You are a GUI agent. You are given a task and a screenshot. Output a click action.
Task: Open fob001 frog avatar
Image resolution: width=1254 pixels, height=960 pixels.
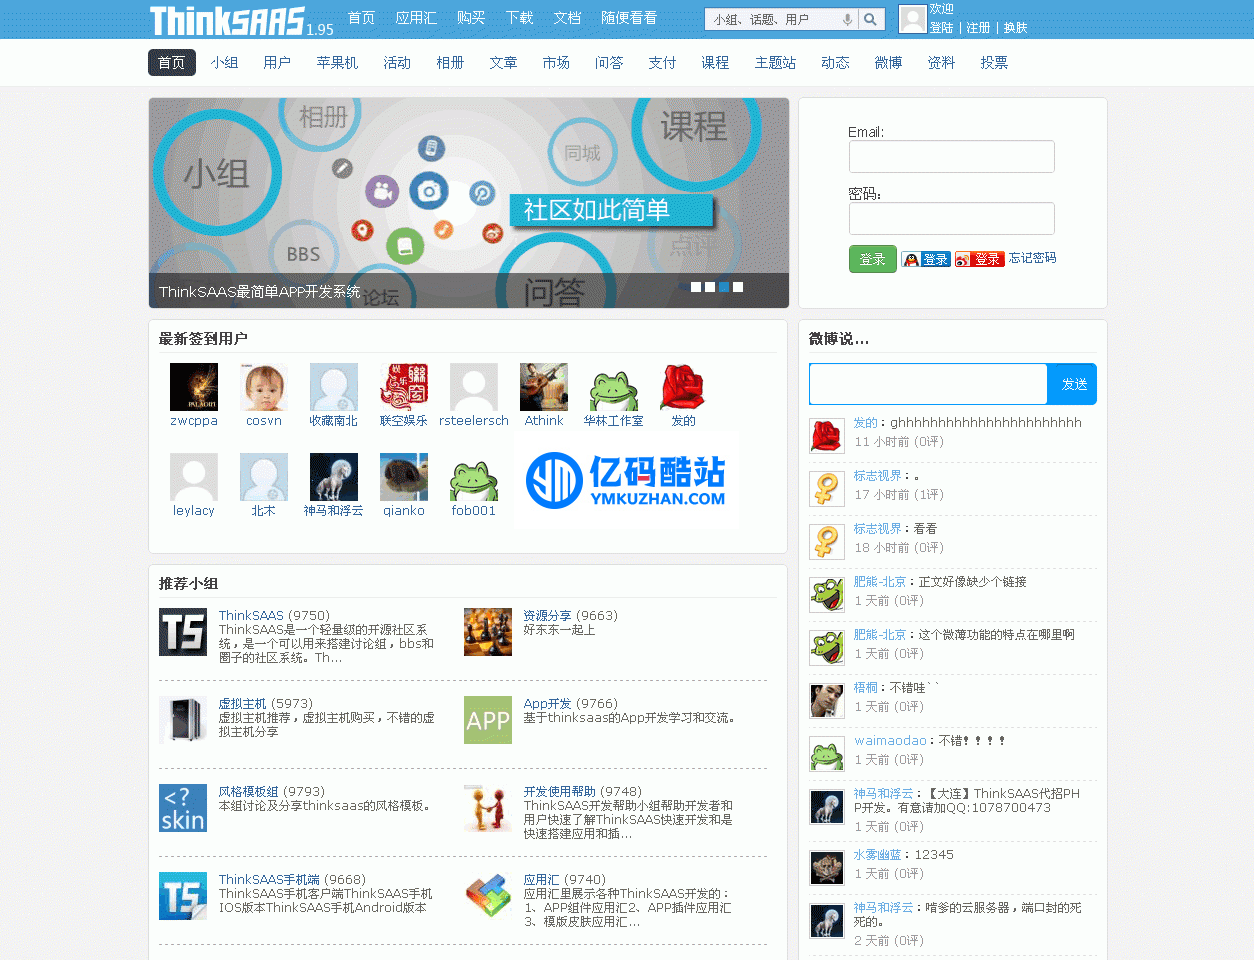[x=474, y=477]
